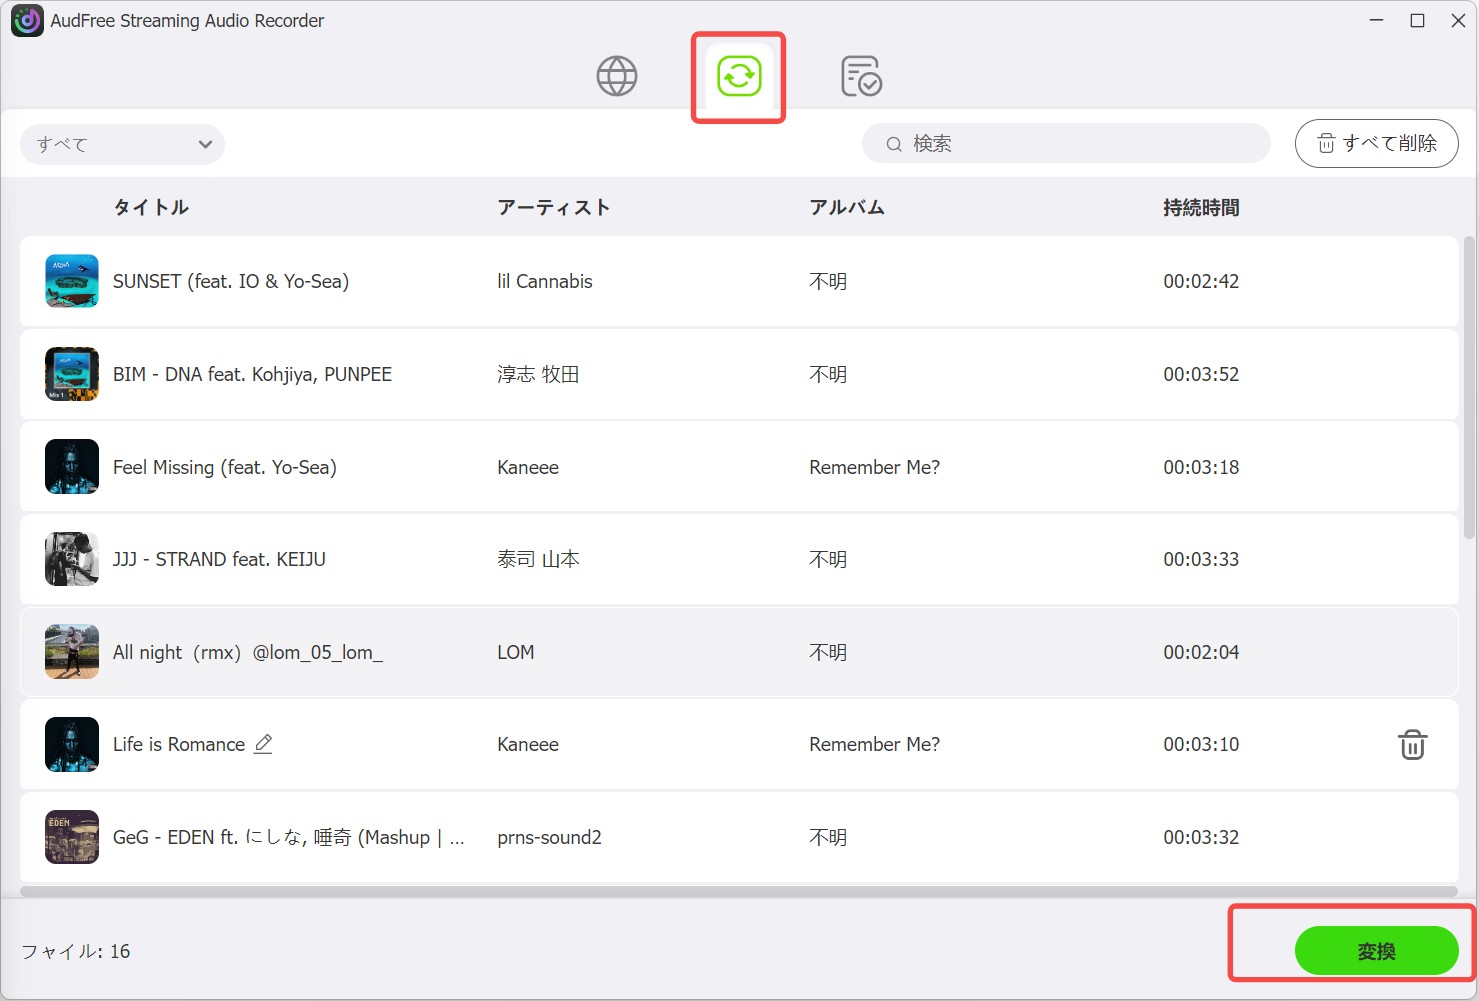
Task: Select the JJJ - STRAND feat. KEIJU row
Action: [739, 559]
